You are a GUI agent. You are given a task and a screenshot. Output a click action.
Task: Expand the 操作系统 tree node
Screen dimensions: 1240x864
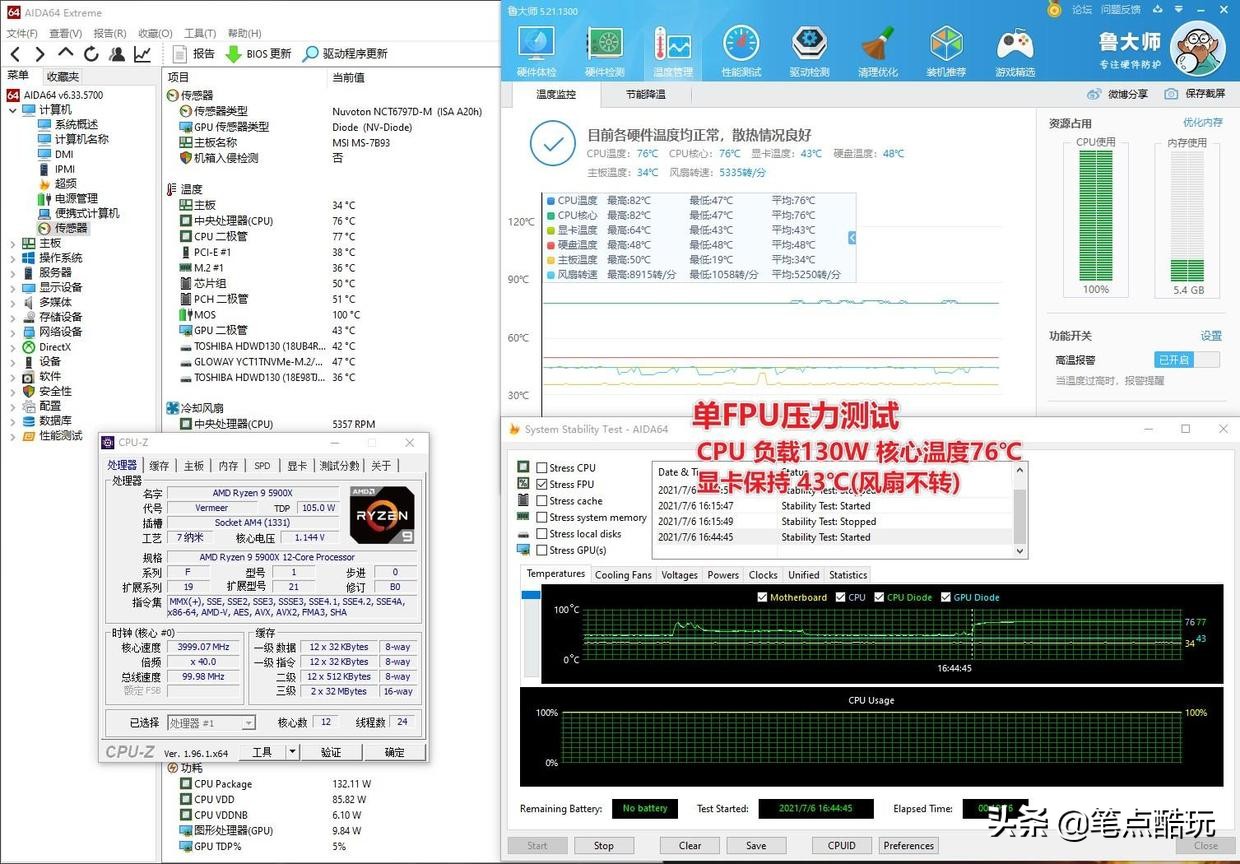pos(12,258)
